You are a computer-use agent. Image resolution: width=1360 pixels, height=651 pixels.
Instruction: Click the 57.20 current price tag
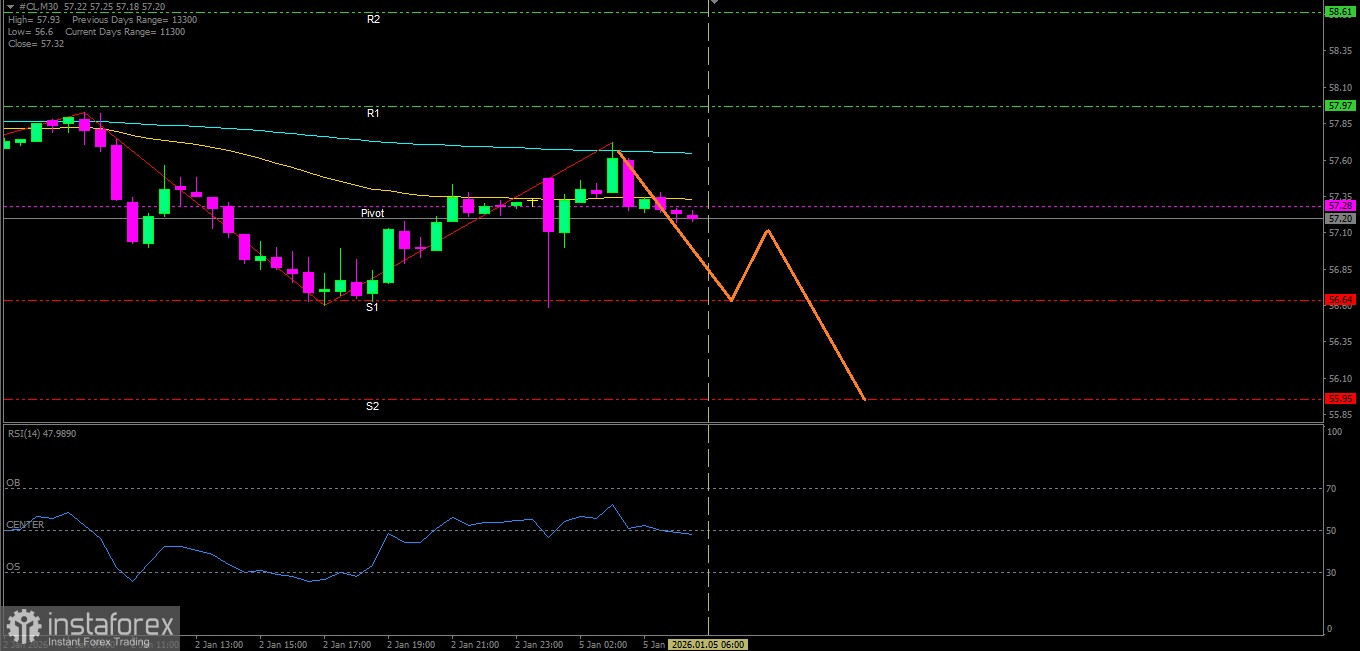(1339, 218)
